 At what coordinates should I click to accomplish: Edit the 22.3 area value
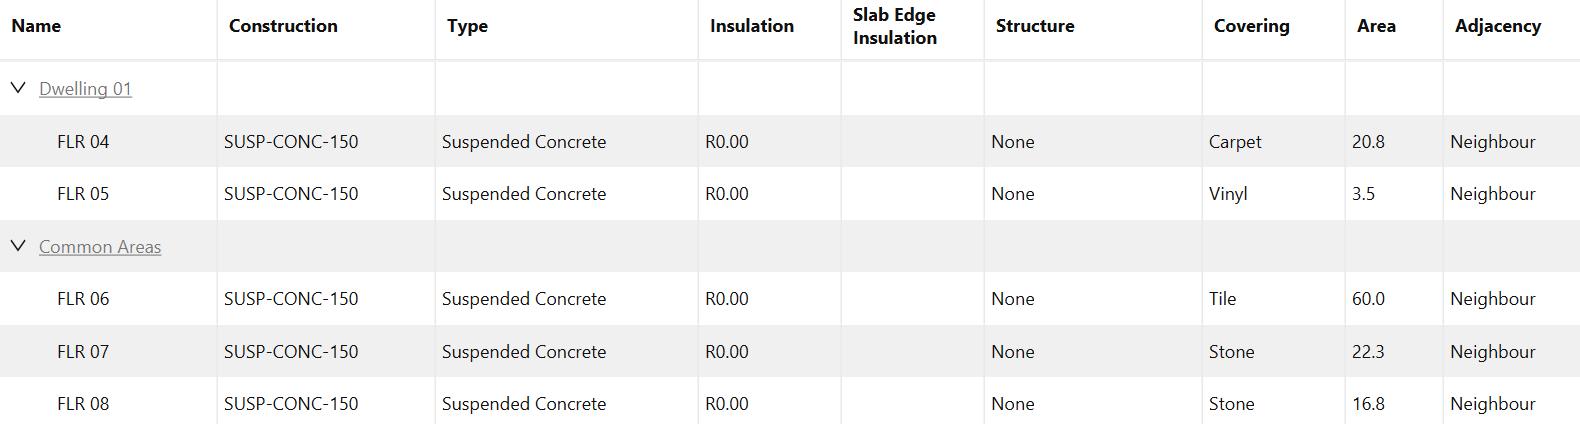coord(1368,352)
